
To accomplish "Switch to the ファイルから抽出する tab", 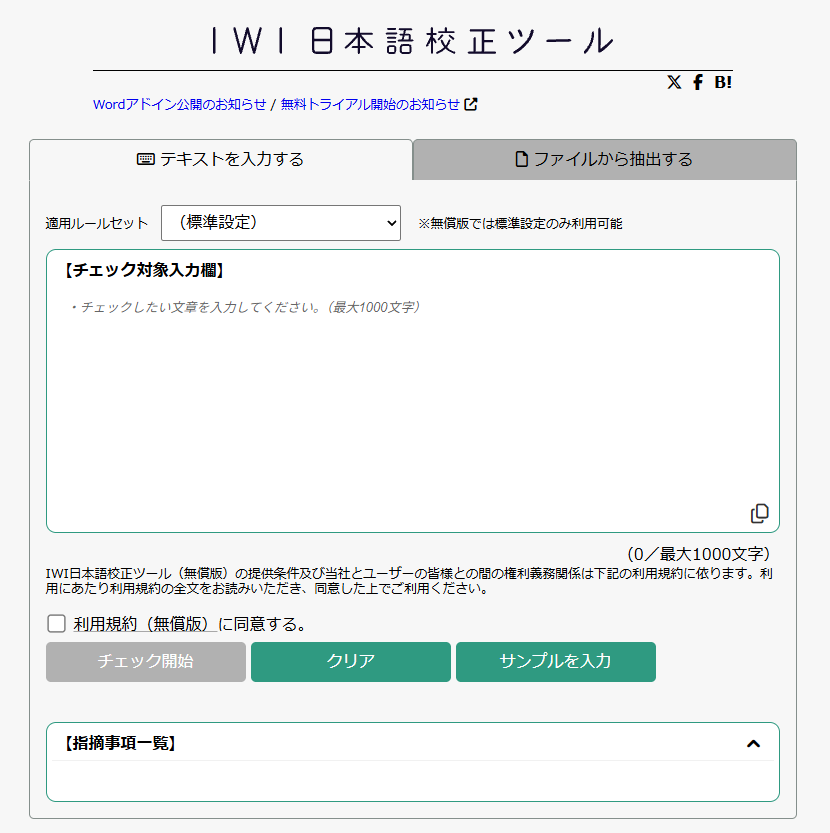I will coord(605,159).
